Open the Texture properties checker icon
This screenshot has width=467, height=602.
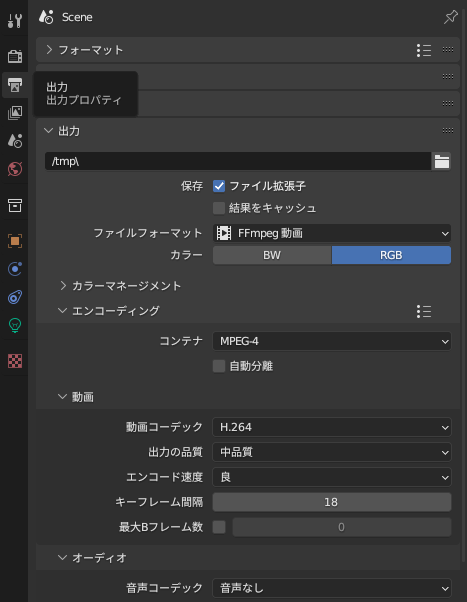[x=15, y=361]
